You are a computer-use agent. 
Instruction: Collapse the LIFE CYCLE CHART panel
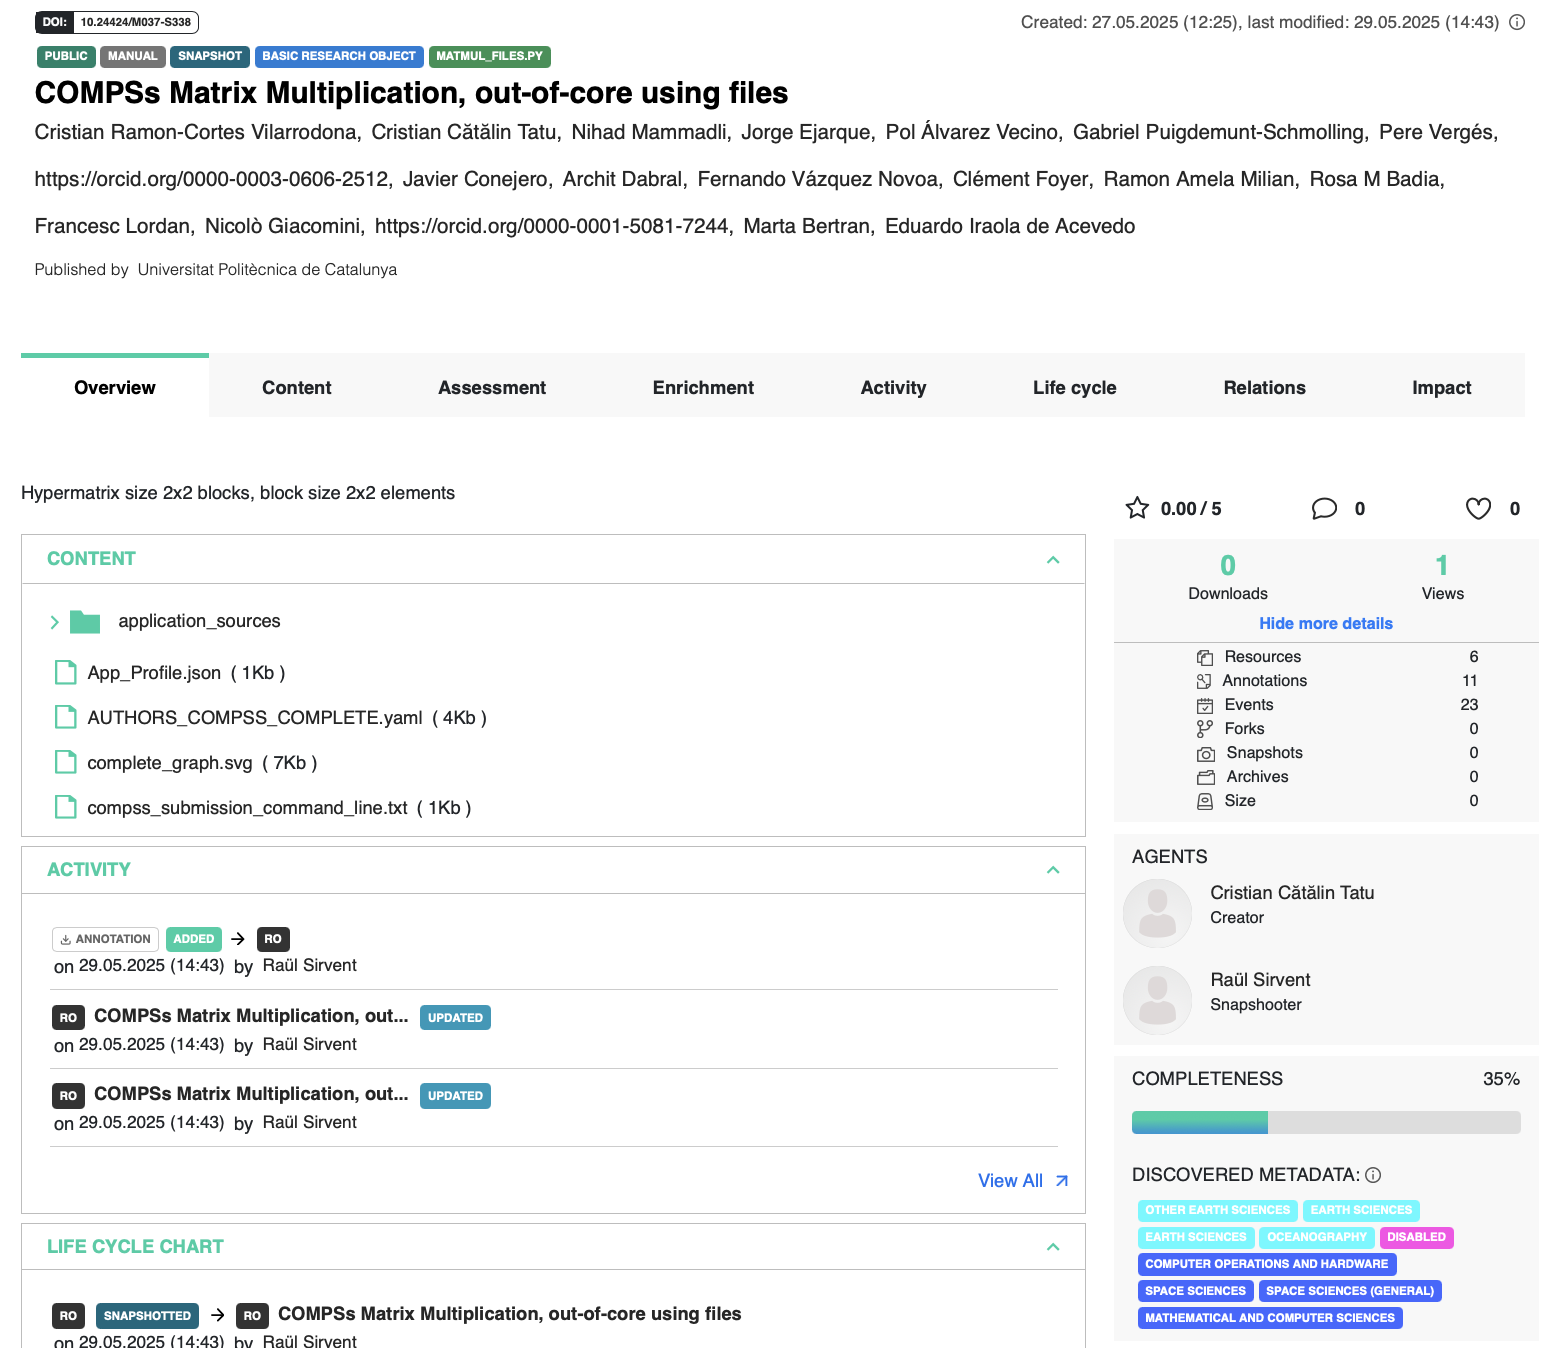coord(1053,1247)
